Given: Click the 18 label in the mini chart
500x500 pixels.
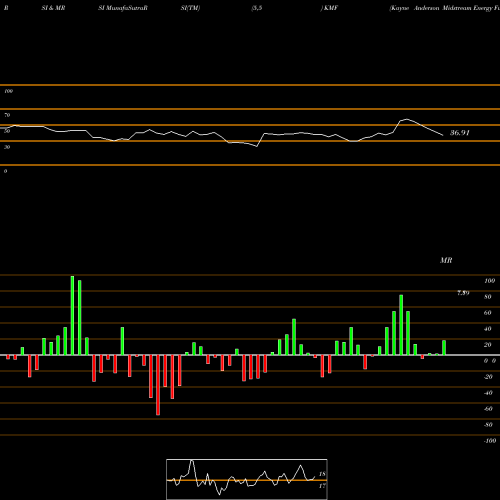Looking at the screenshot, I should point(322,474).
